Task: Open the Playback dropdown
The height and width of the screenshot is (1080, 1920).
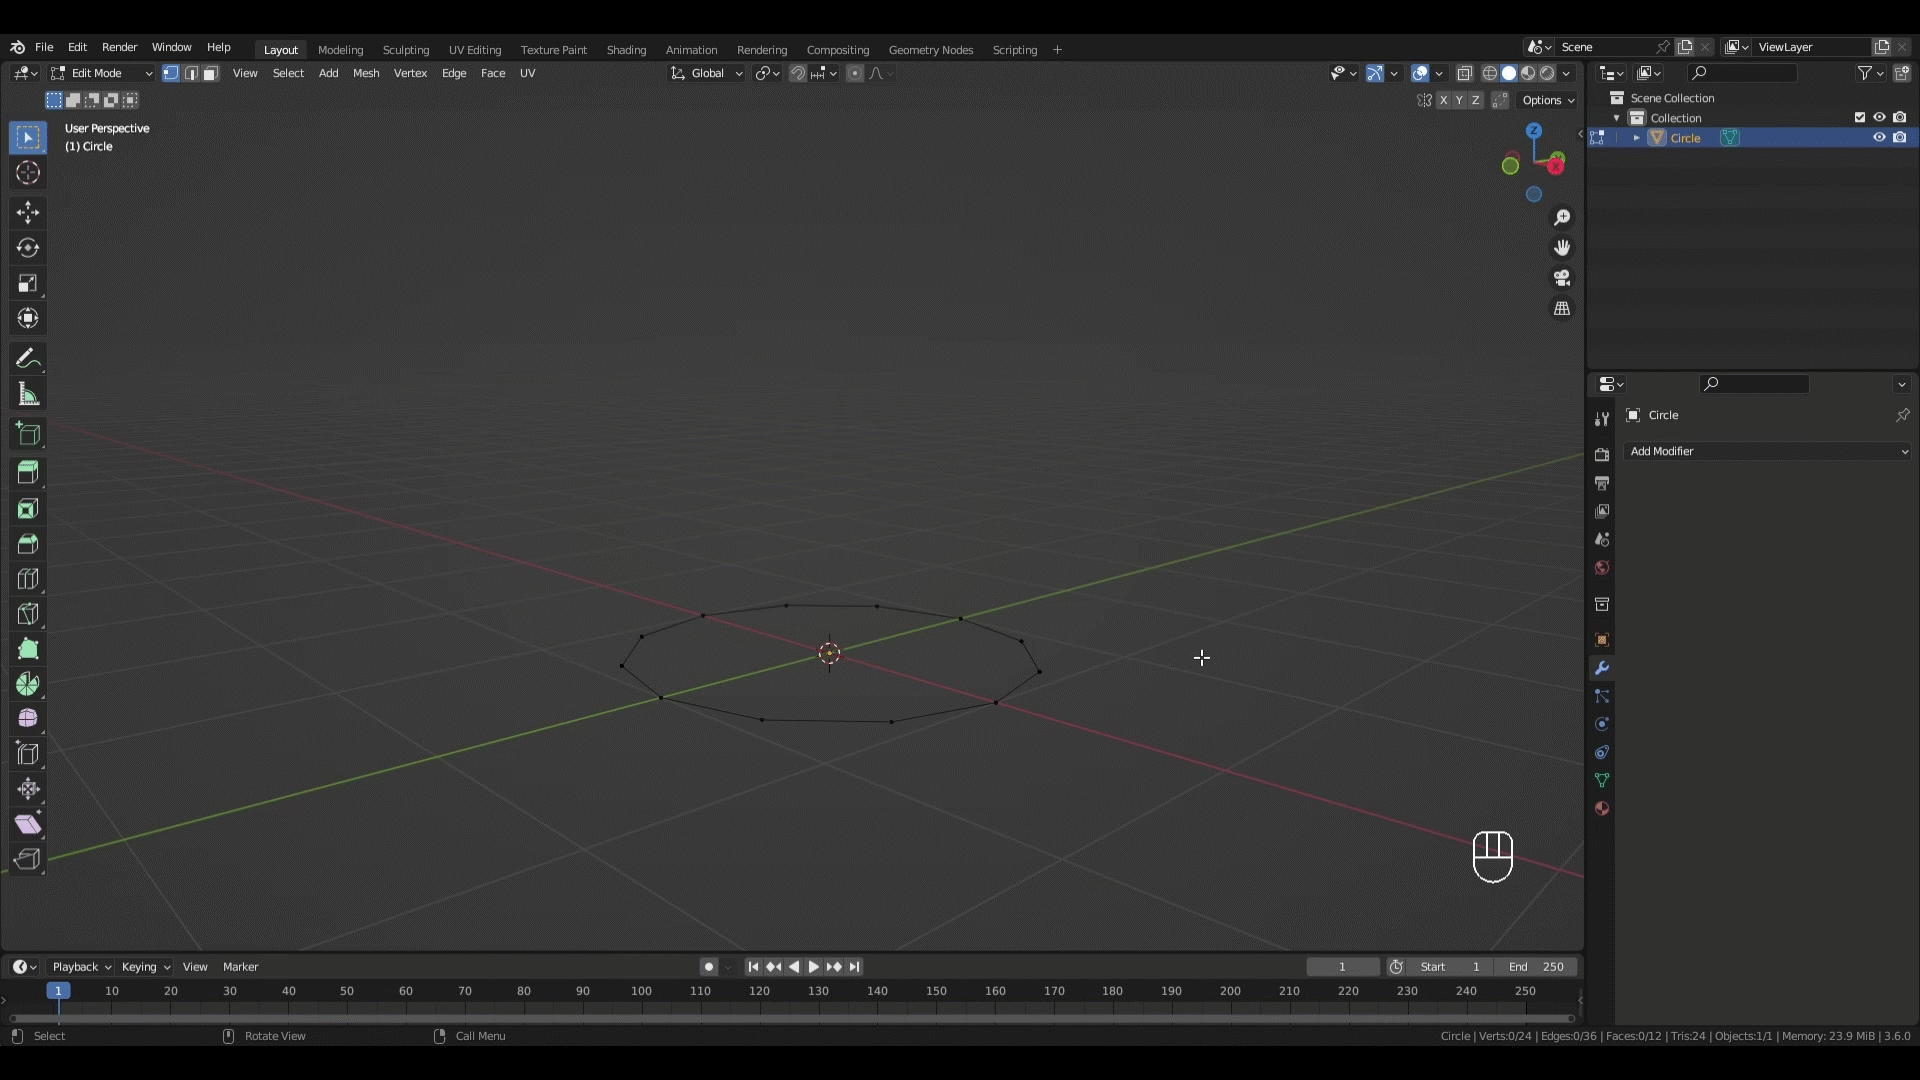Action: click(81, 967)
